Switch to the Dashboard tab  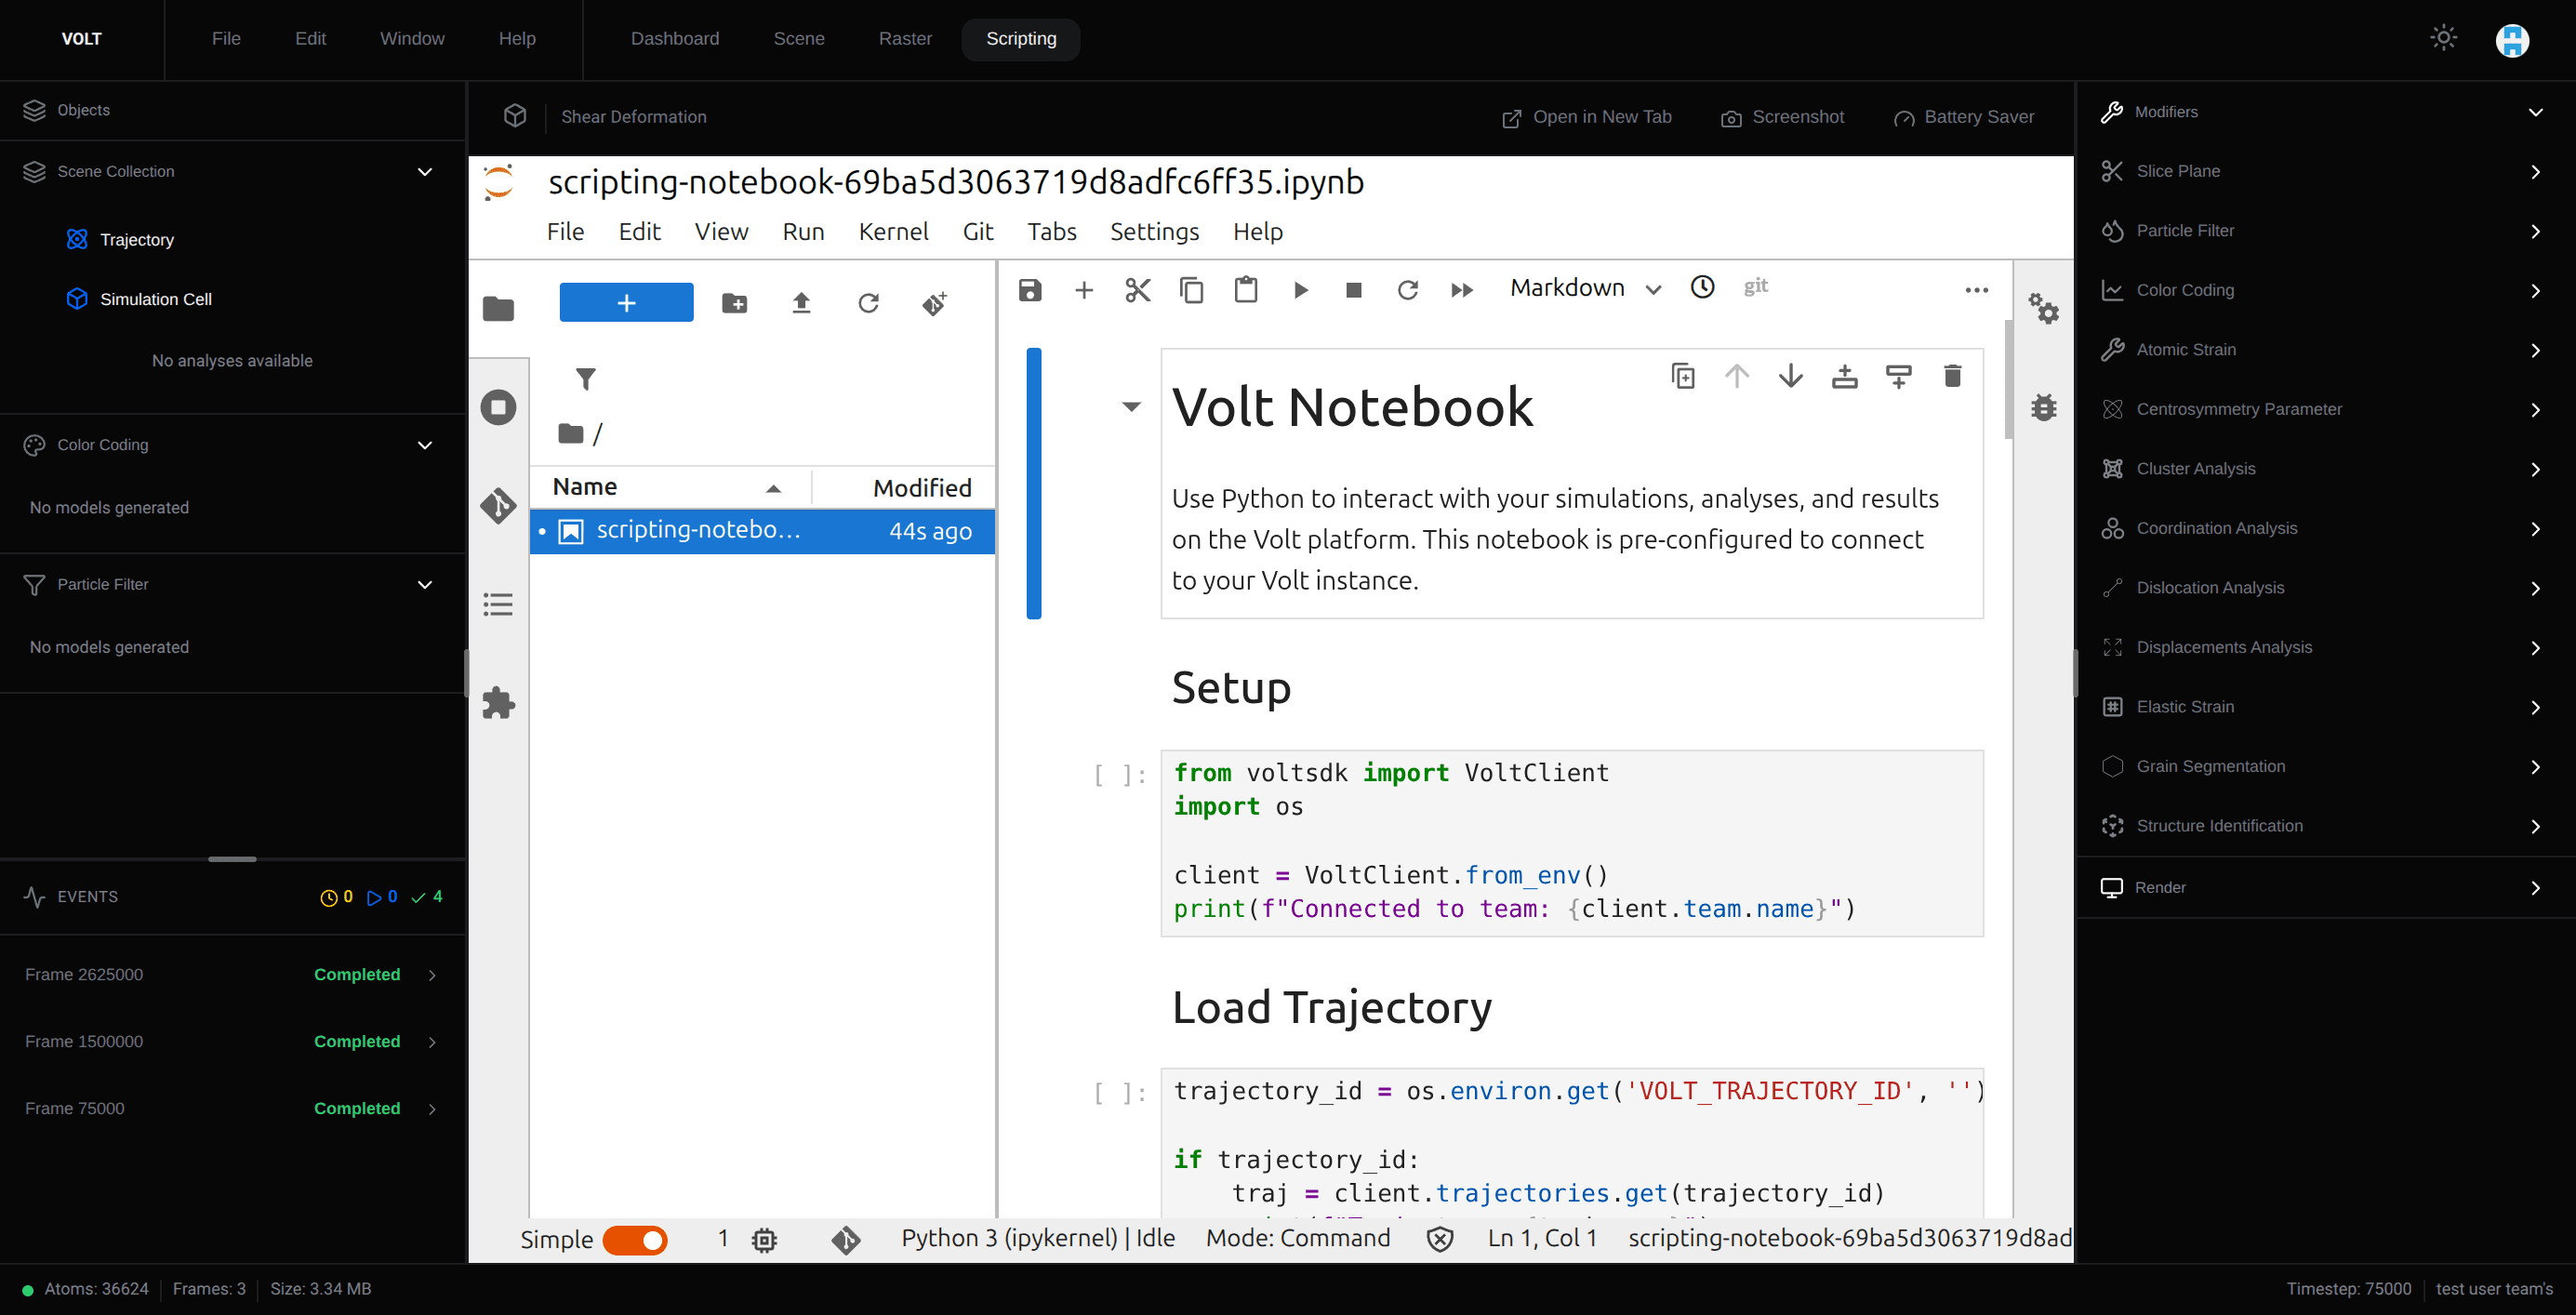click(x=675, y=39)
